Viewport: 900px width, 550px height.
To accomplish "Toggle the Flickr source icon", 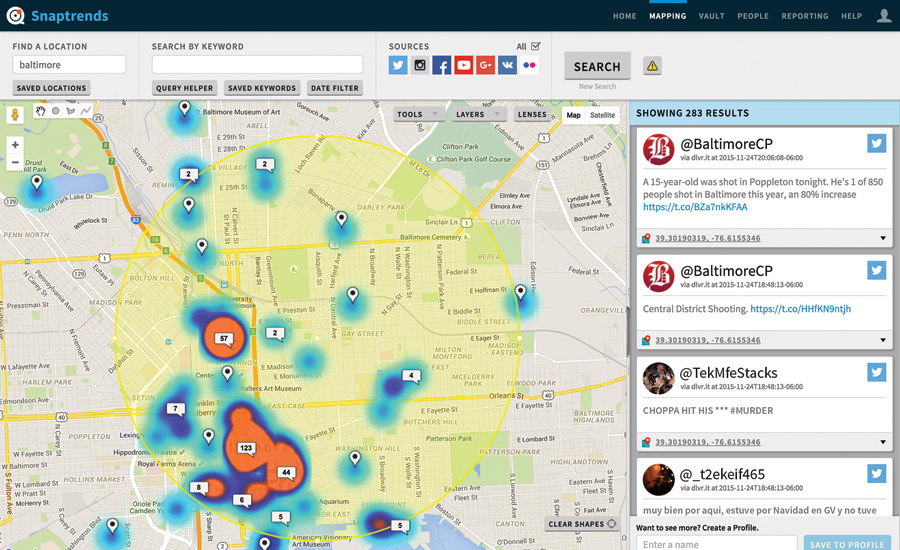I will pos(529,65).
